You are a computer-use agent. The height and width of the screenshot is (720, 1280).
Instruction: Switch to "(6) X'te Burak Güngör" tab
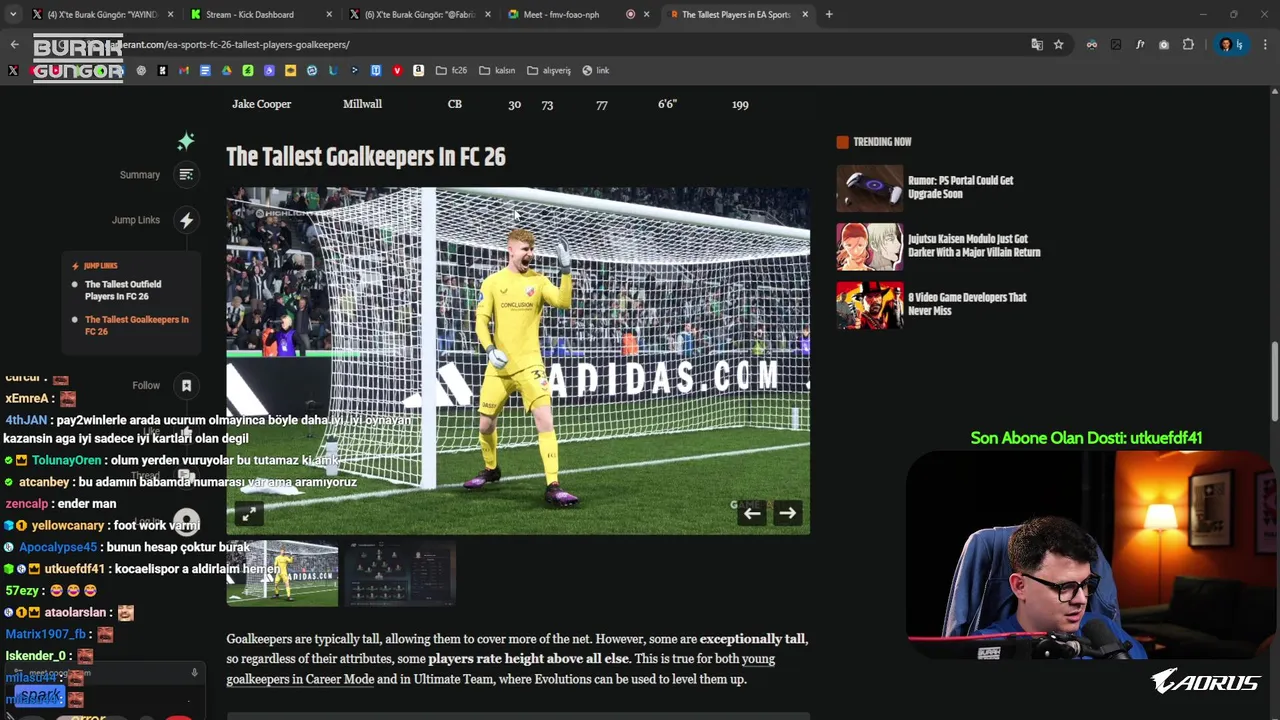tap(419, 14)
